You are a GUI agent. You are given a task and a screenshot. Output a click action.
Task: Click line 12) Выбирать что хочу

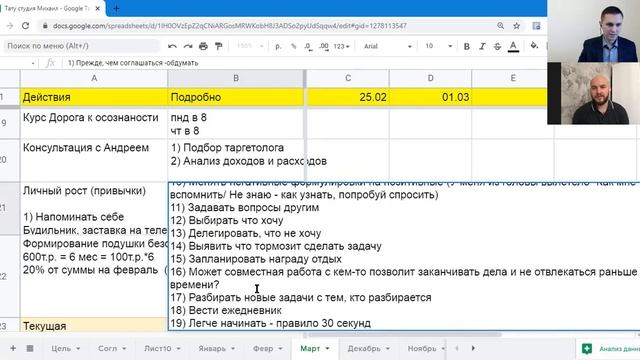[227, 220]
